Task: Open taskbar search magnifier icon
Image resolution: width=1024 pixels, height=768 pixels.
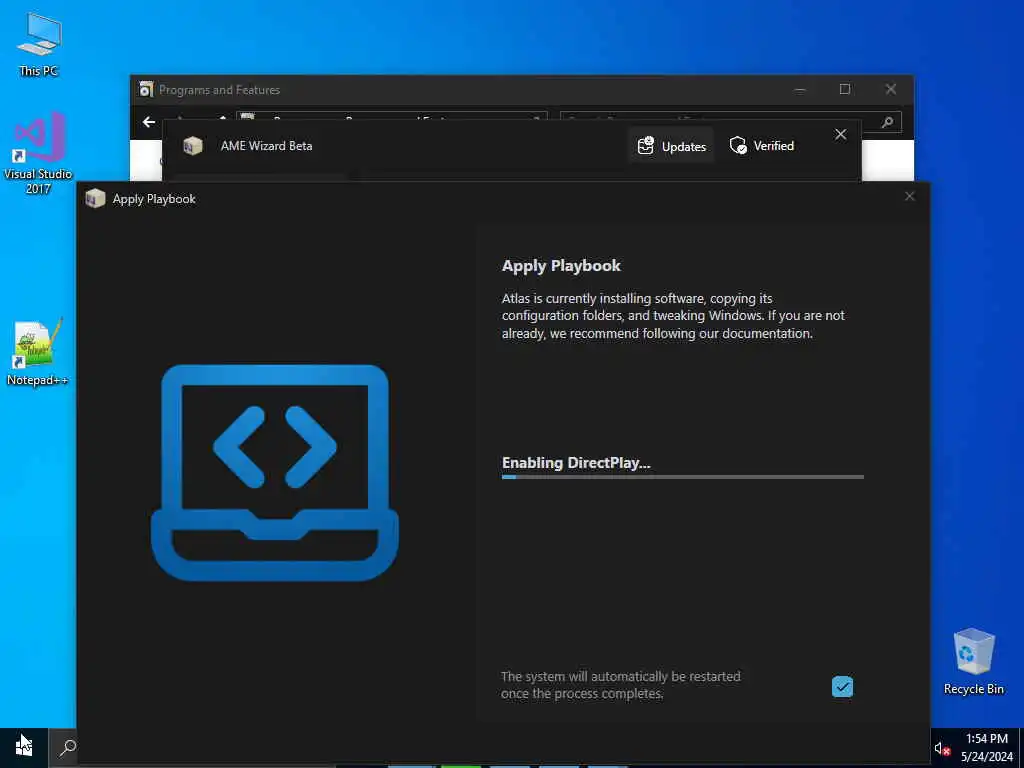Action: 67,747
